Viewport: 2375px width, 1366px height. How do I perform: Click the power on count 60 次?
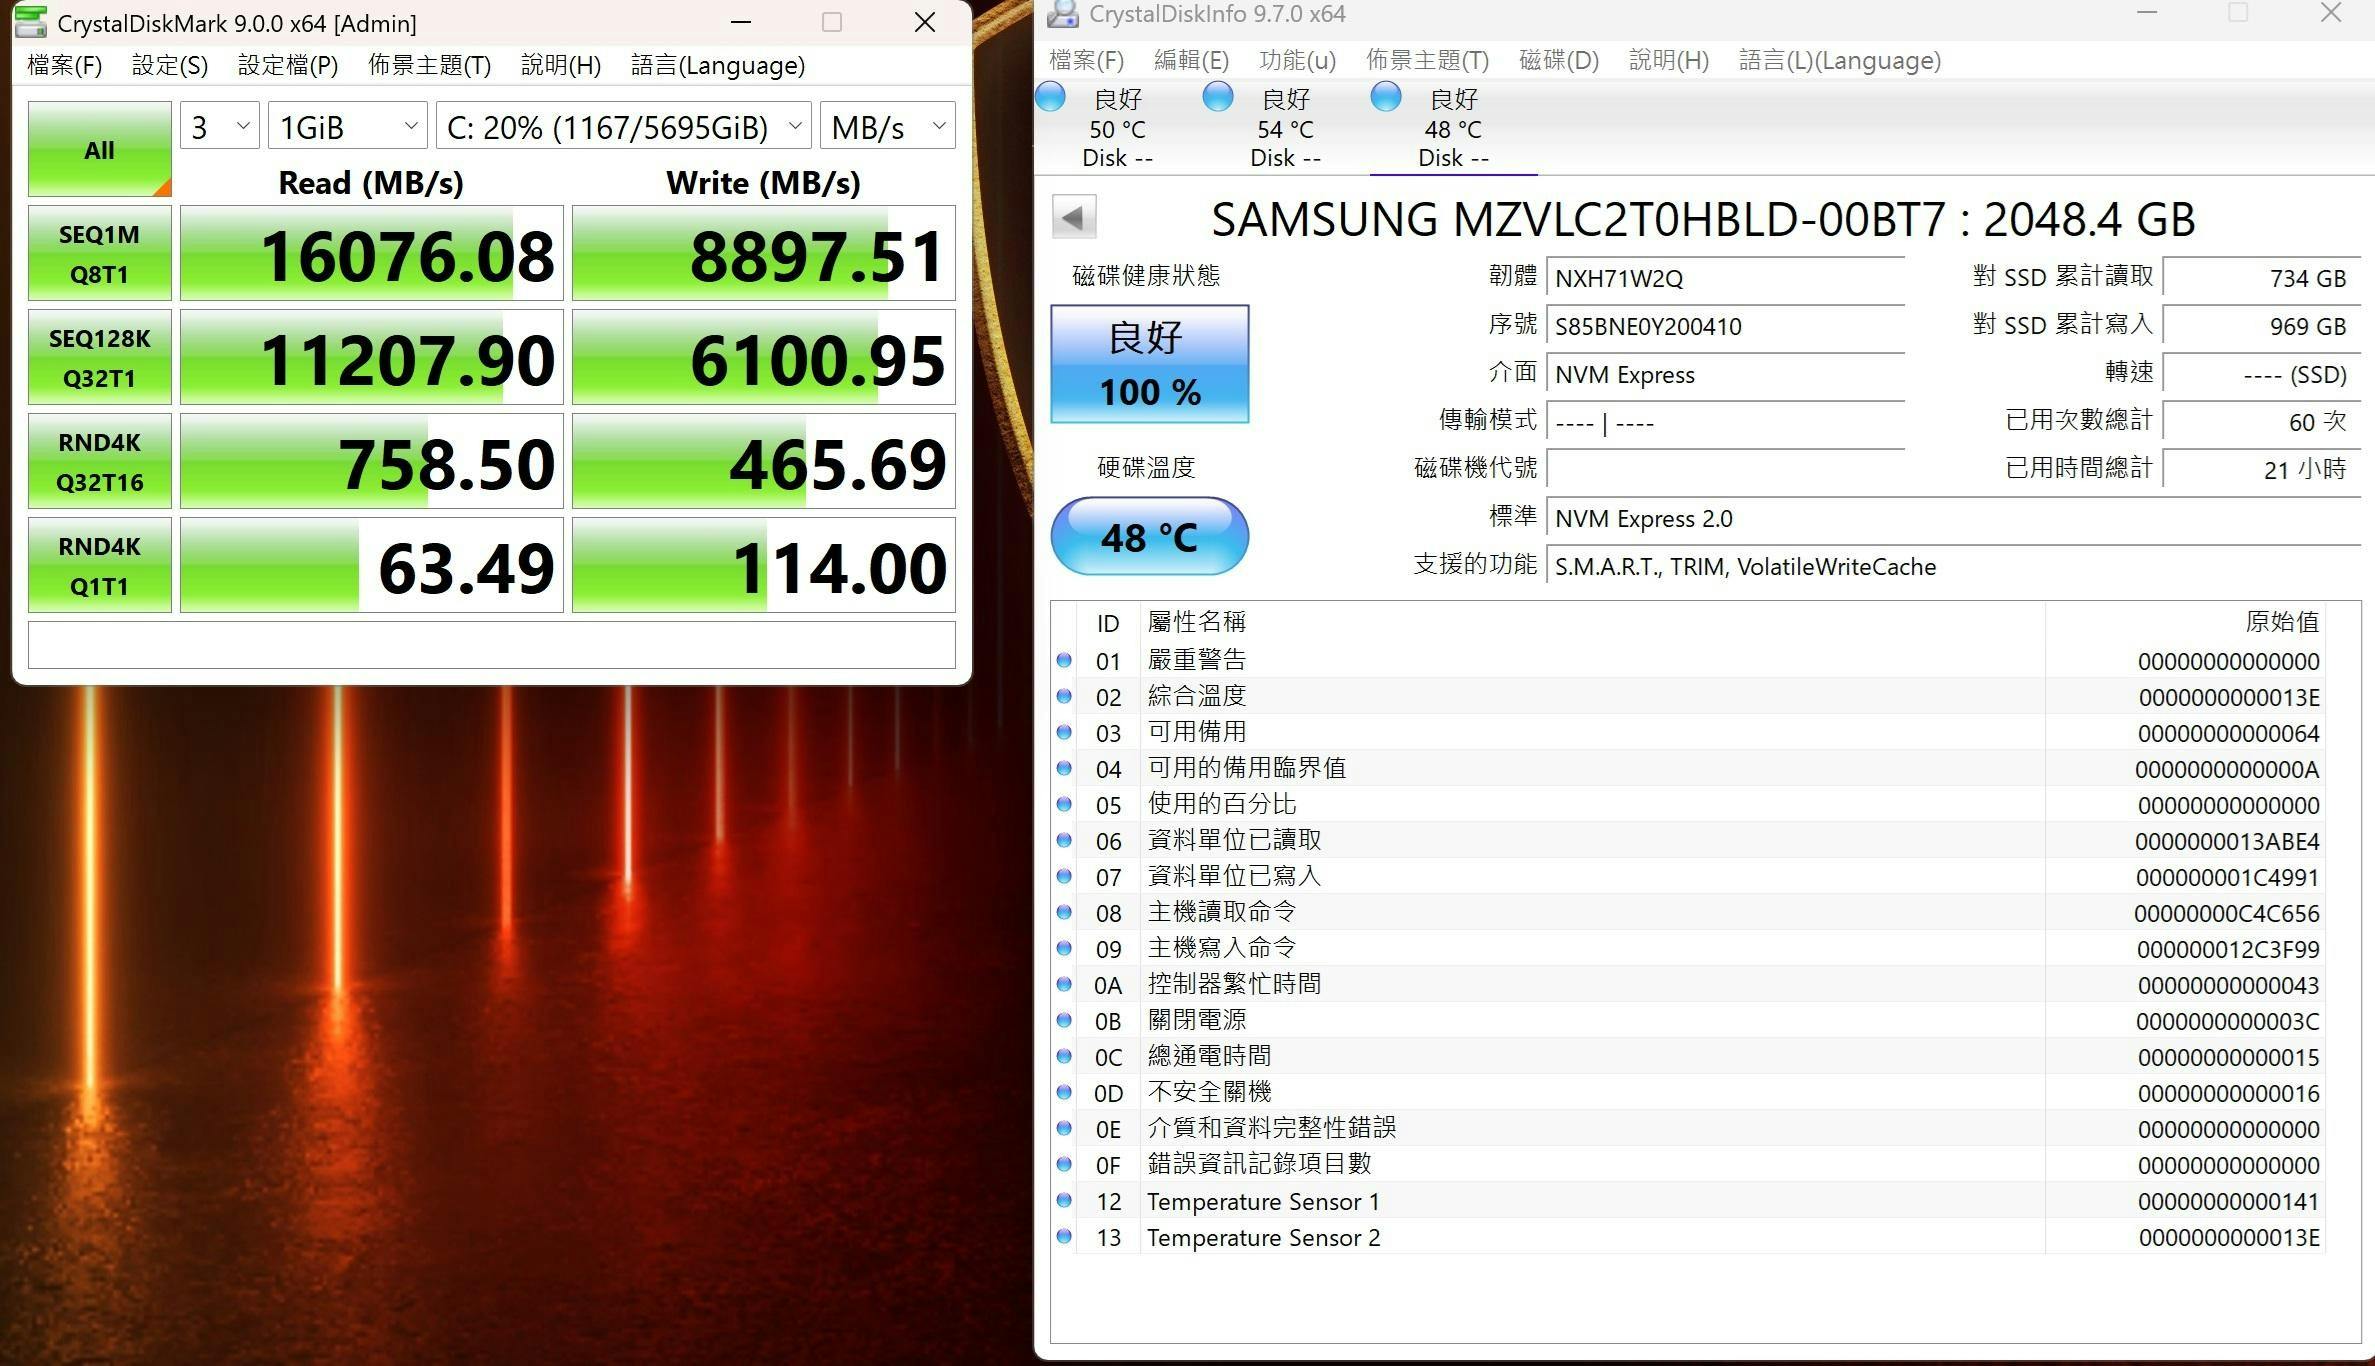(x=2262, y=422)
